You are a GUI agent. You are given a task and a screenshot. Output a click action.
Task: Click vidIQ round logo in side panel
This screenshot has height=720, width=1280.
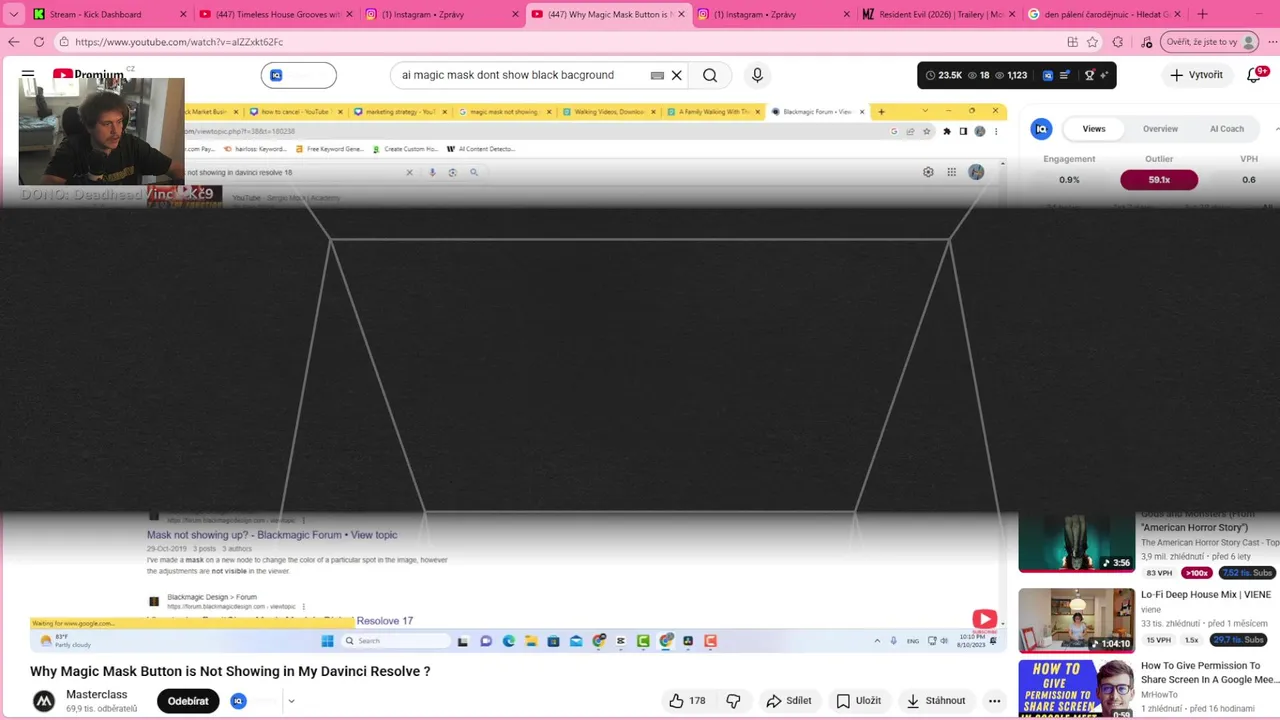(x=1041, y=129)
